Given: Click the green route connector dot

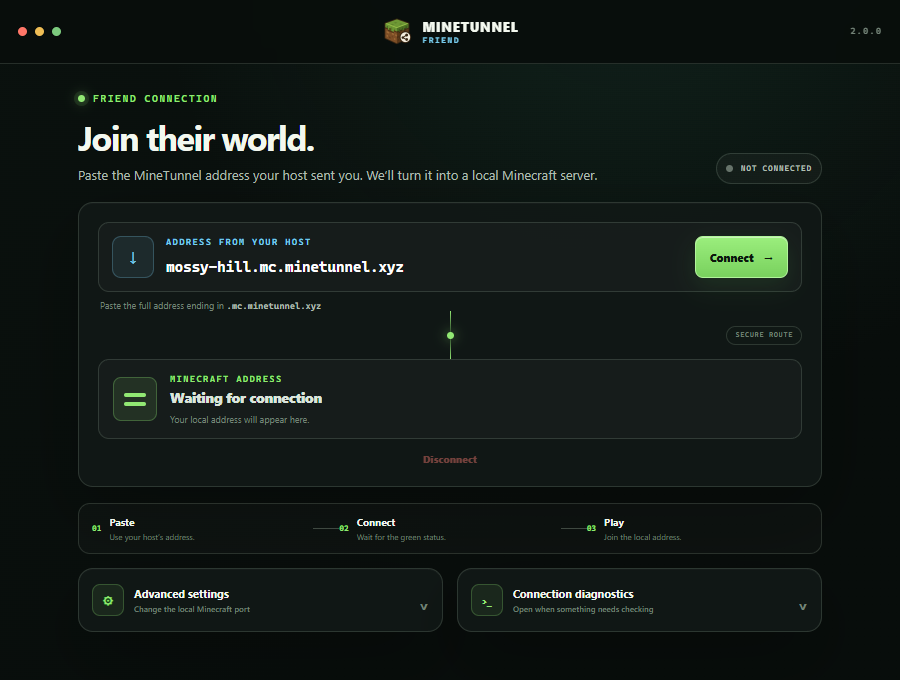Looking at the screenshot, I should pyautogui.click(x=451, y=336).
